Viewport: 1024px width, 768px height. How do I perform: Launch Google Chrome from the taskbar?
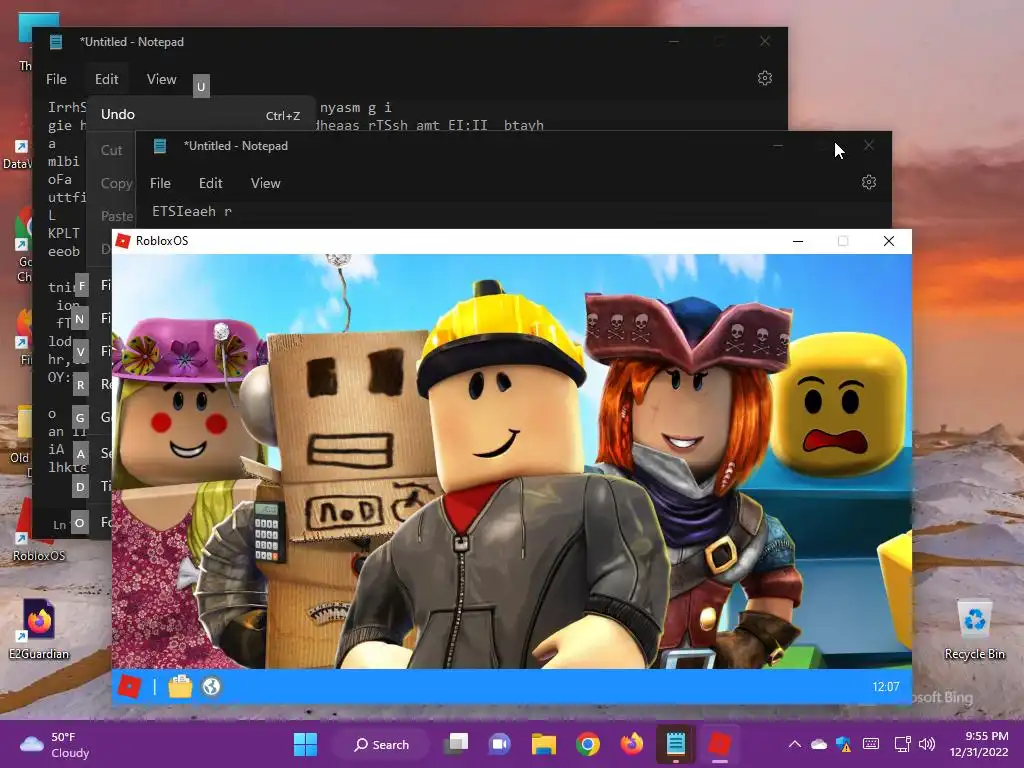(588, 744)
